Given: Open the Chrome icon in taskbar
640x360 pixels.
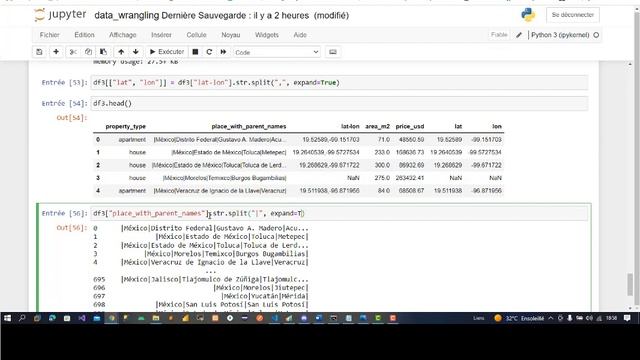Looking at the screenshot, I should (111, 318).
